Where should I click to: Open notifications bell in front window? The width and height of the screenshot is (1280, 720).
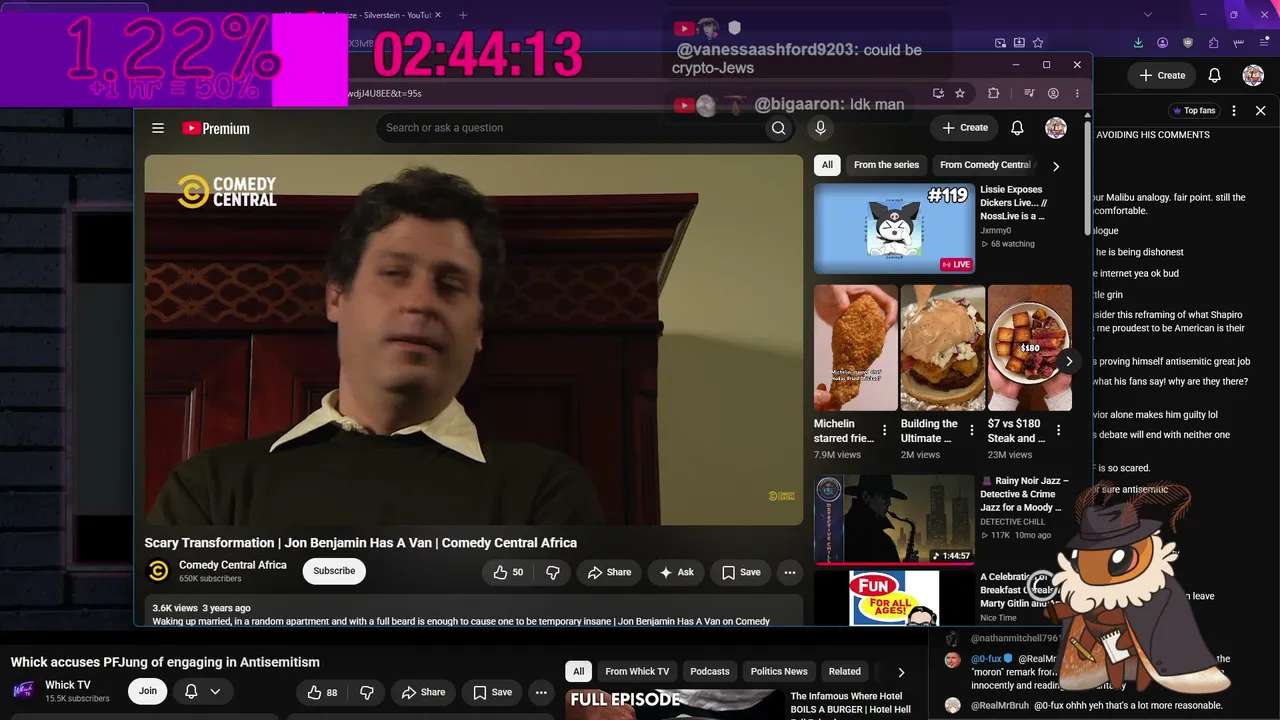[x=1017, y=128]
